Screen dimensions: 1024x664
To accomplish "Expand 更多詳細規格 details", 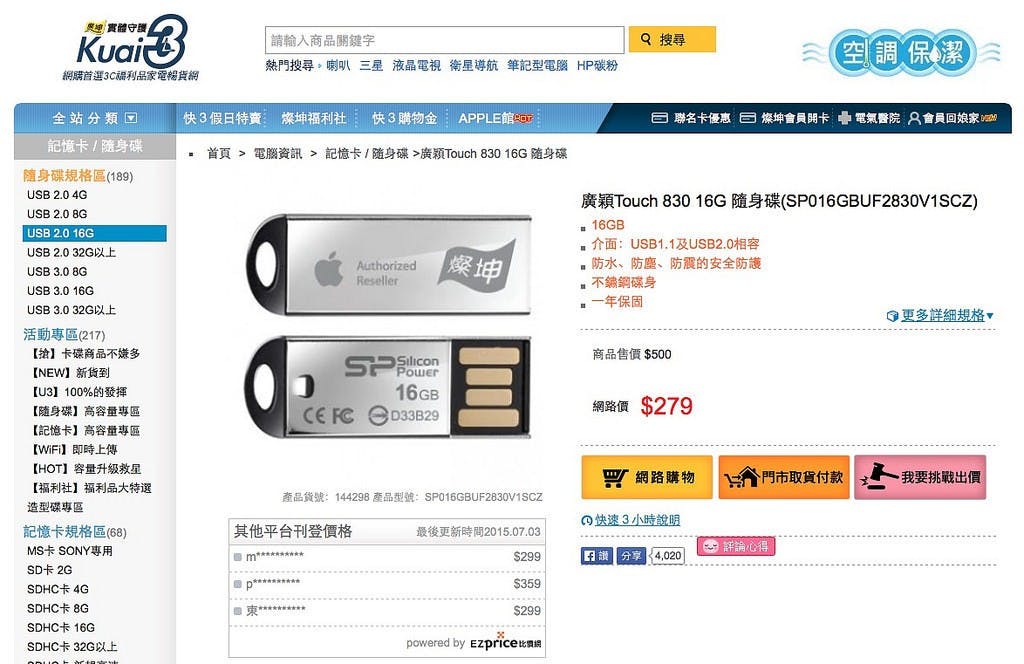I will coord(940,315).
